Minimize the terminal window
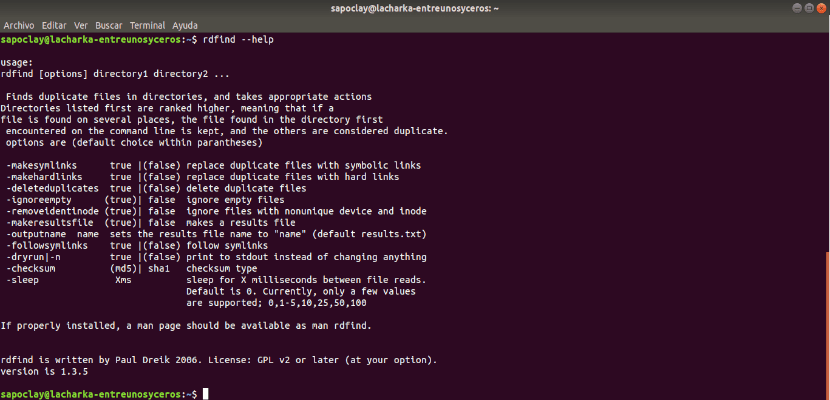Viewport: 830px width, 400px height. [798, 8]
